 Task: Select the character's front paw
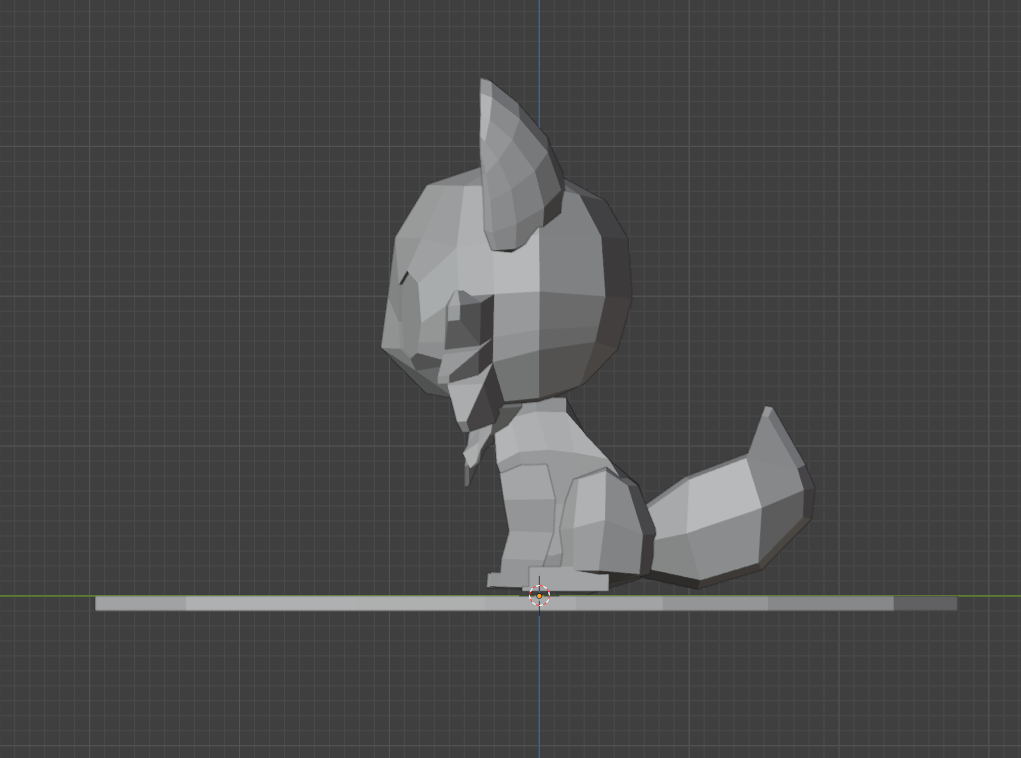(505, 579)
